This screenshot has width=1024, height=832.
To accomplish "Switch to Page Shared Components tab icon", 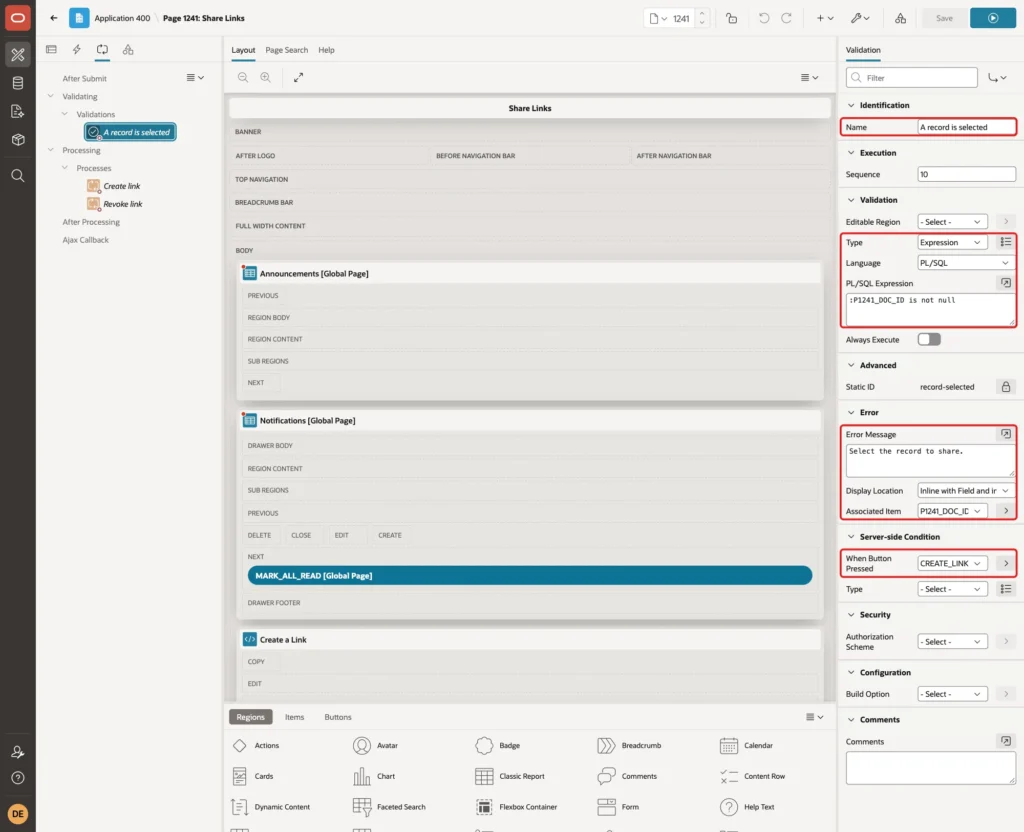I will click(128, 50).
